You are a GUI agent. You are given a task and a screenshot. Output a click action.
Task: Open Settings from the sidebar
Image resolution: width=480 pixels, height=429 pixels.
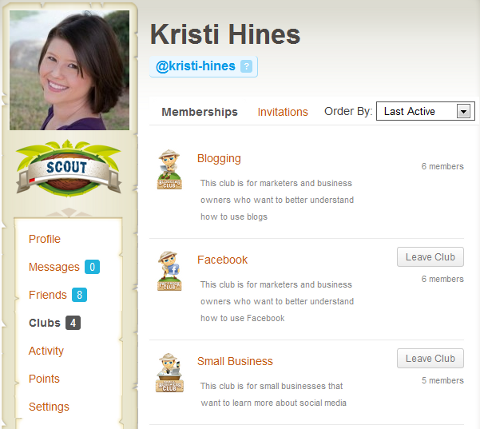click(x=49, y=407)
